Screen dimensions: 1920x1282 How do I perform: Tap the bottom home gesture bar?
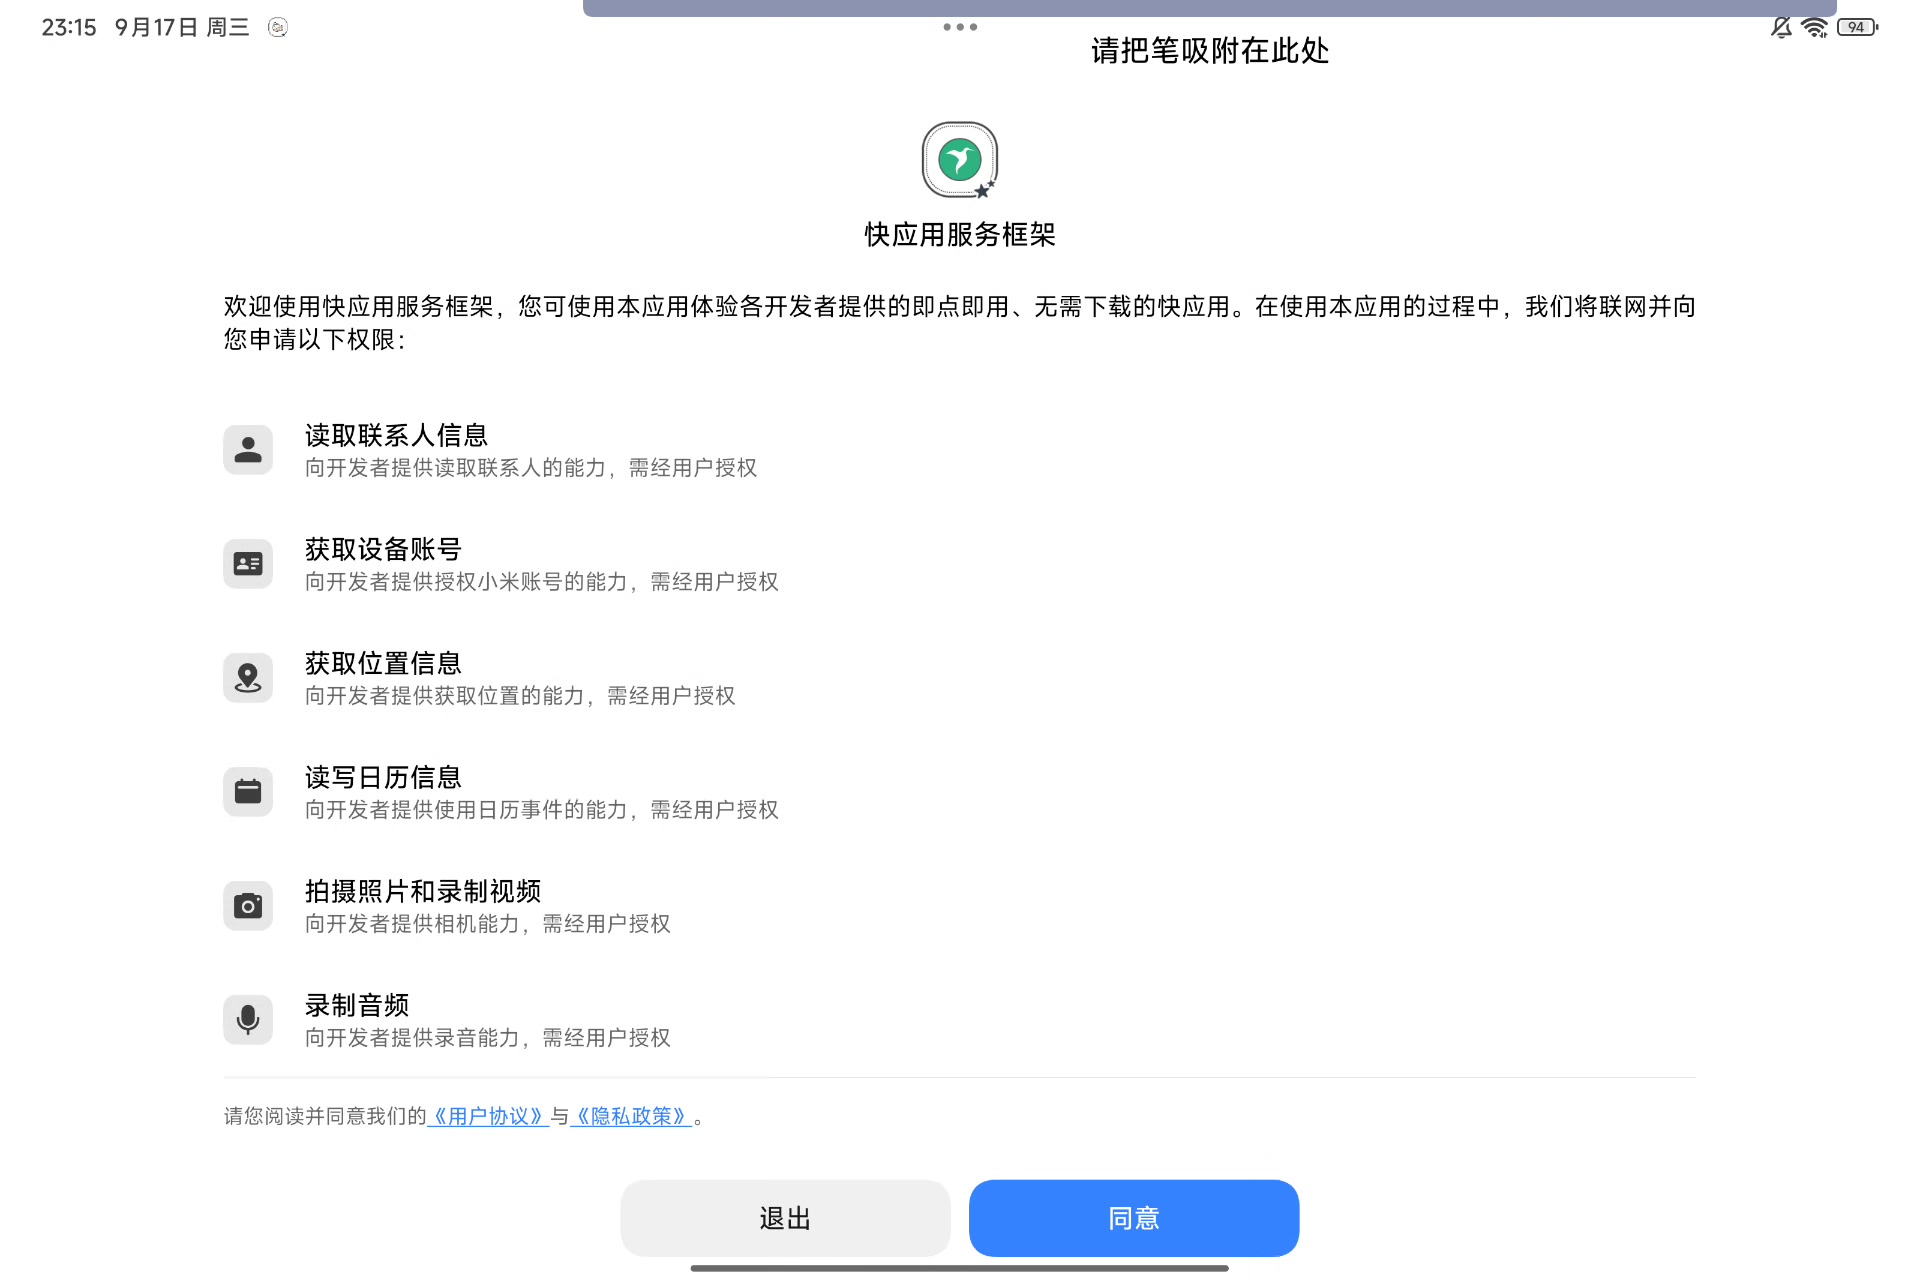(959, 1268)
